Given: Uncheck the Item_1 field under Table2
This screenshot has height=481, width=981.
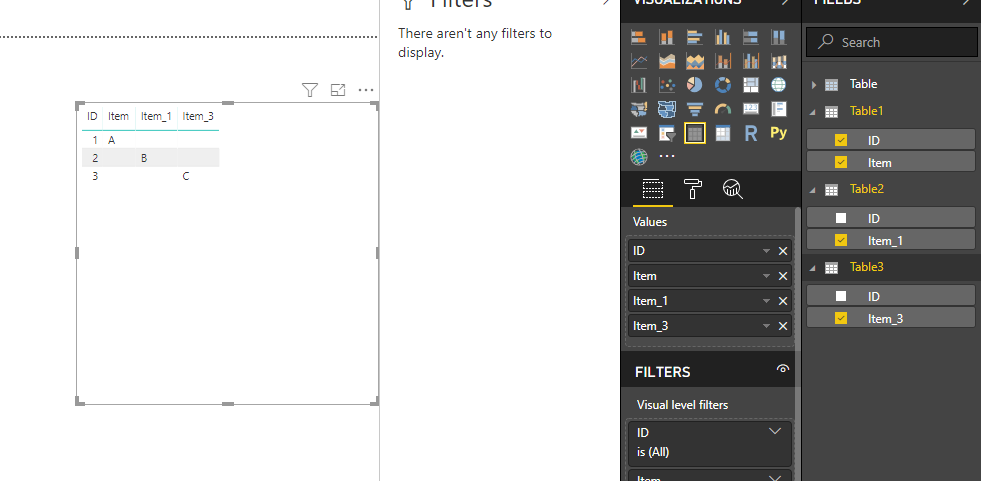Looking at the screenshot, I should tap(841, 240).
